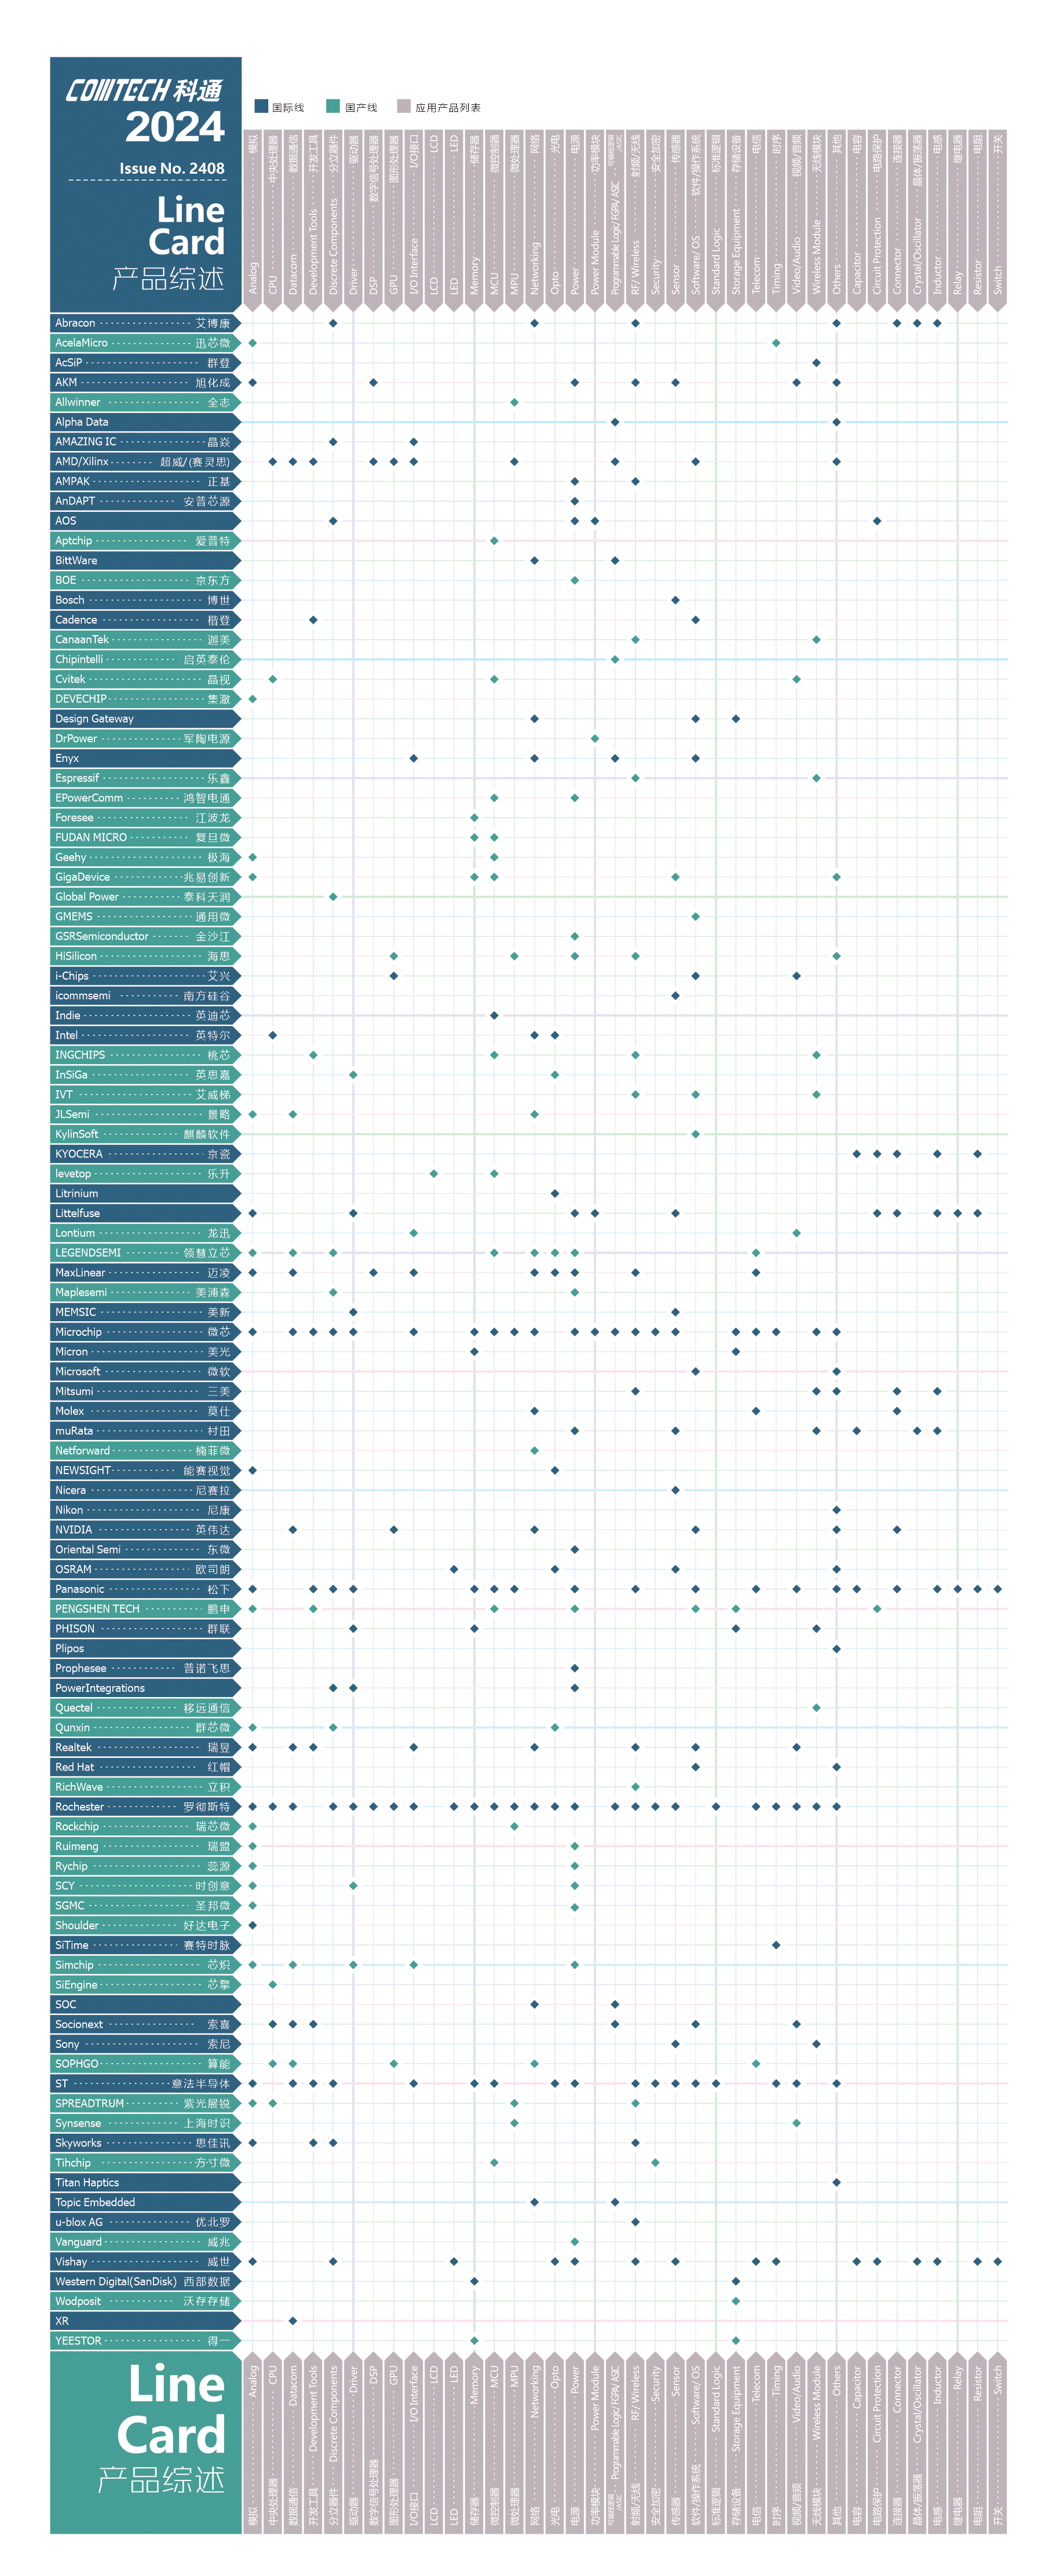This screenshot has height=2576, width=1049.
Task: Select the u-blox AG 优北罗 row label
Action: pos(145,2222)
